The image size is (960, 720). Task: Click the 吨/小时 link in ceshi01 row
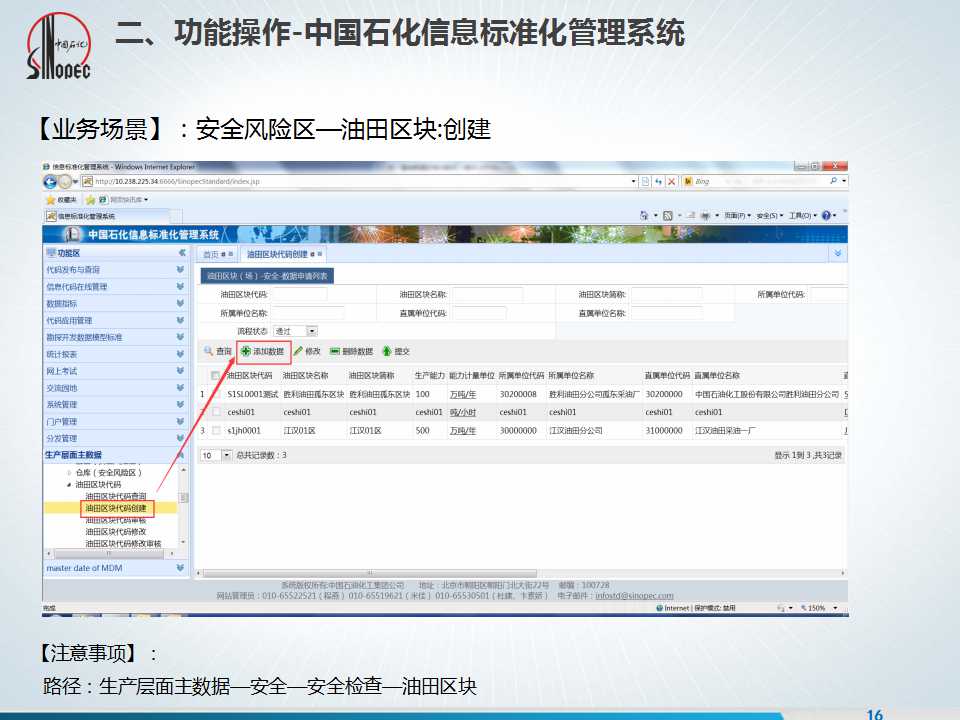click(463, 413)
